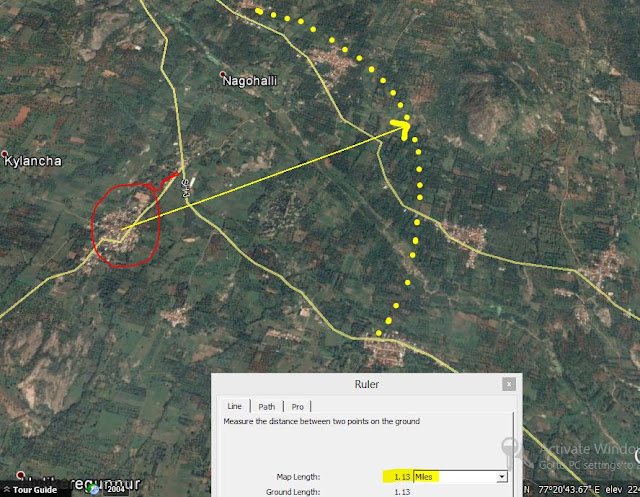640x497 pixels.
Task: Click the Ground Length value 1.13
Action: tap(402, 492)
